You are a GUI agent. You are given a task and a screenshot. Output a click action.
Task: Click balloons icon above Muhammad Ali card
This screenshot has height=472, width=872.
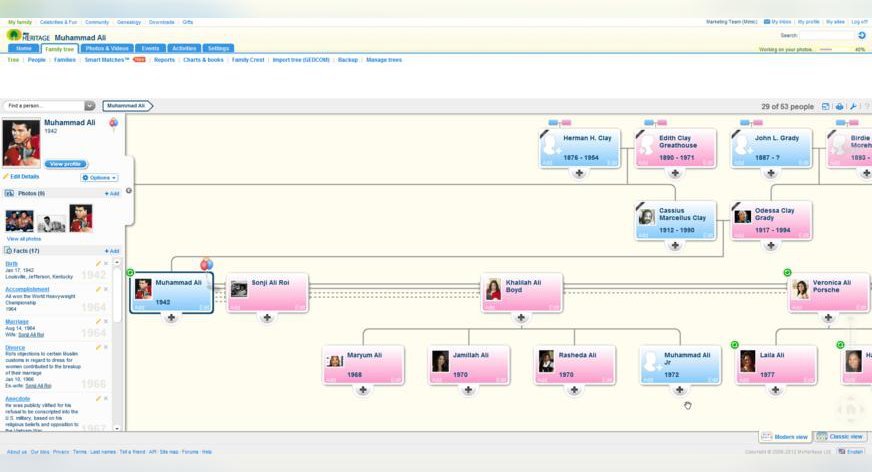click(x=206, y=265)
